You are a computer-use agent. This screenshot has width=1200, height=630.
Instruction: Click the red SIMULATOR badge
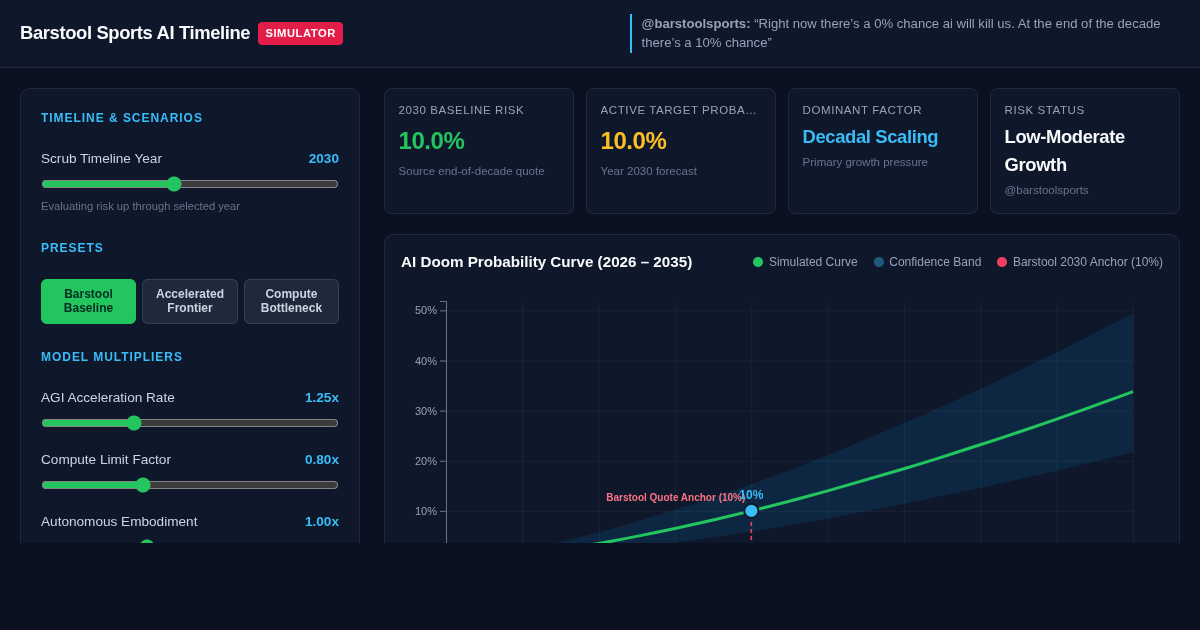pos(300,33)
